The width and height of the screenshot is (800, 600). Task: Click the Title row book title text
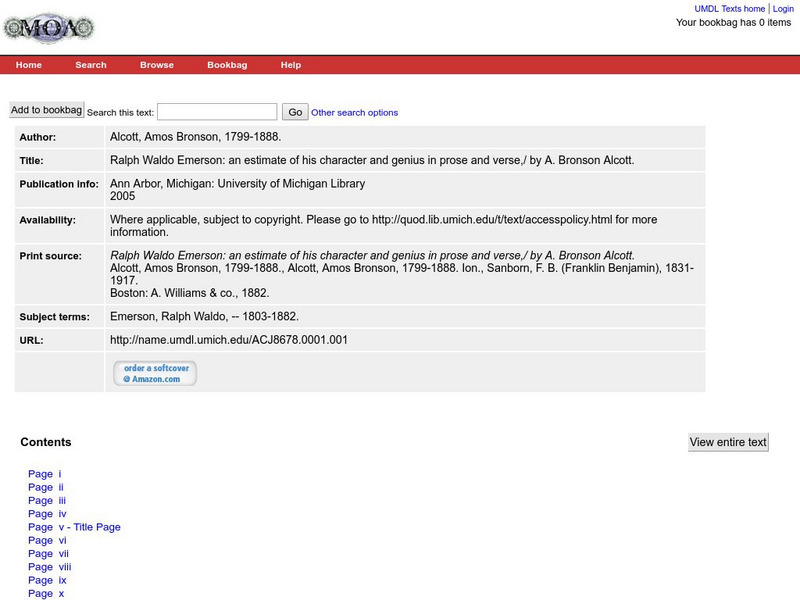(x=372, y=160)
